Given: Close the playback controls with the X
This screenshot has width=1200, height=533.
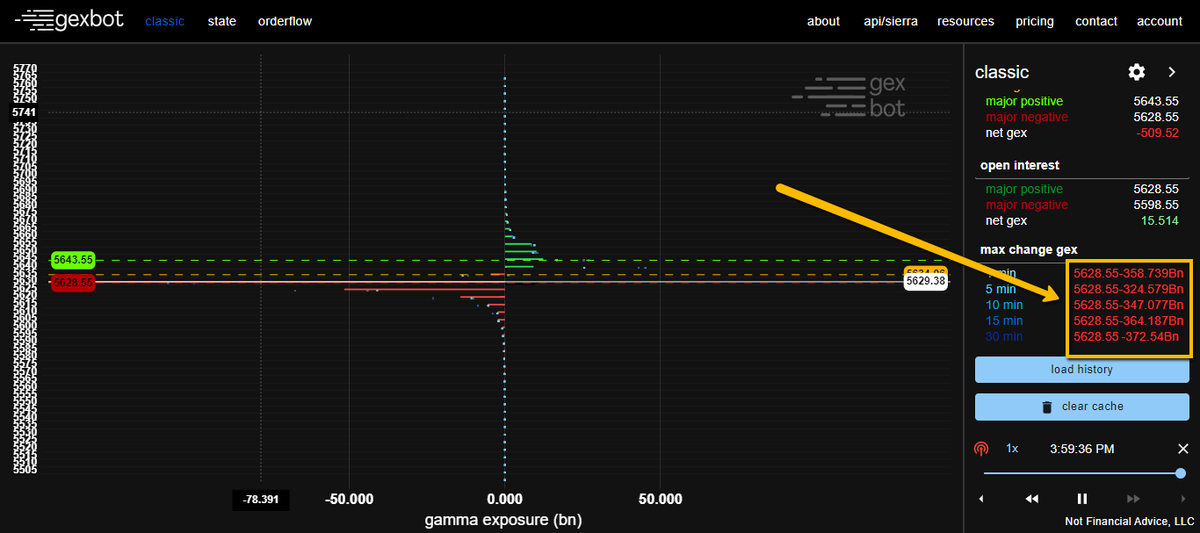Looking at the screenshot, I should 1182,449.
